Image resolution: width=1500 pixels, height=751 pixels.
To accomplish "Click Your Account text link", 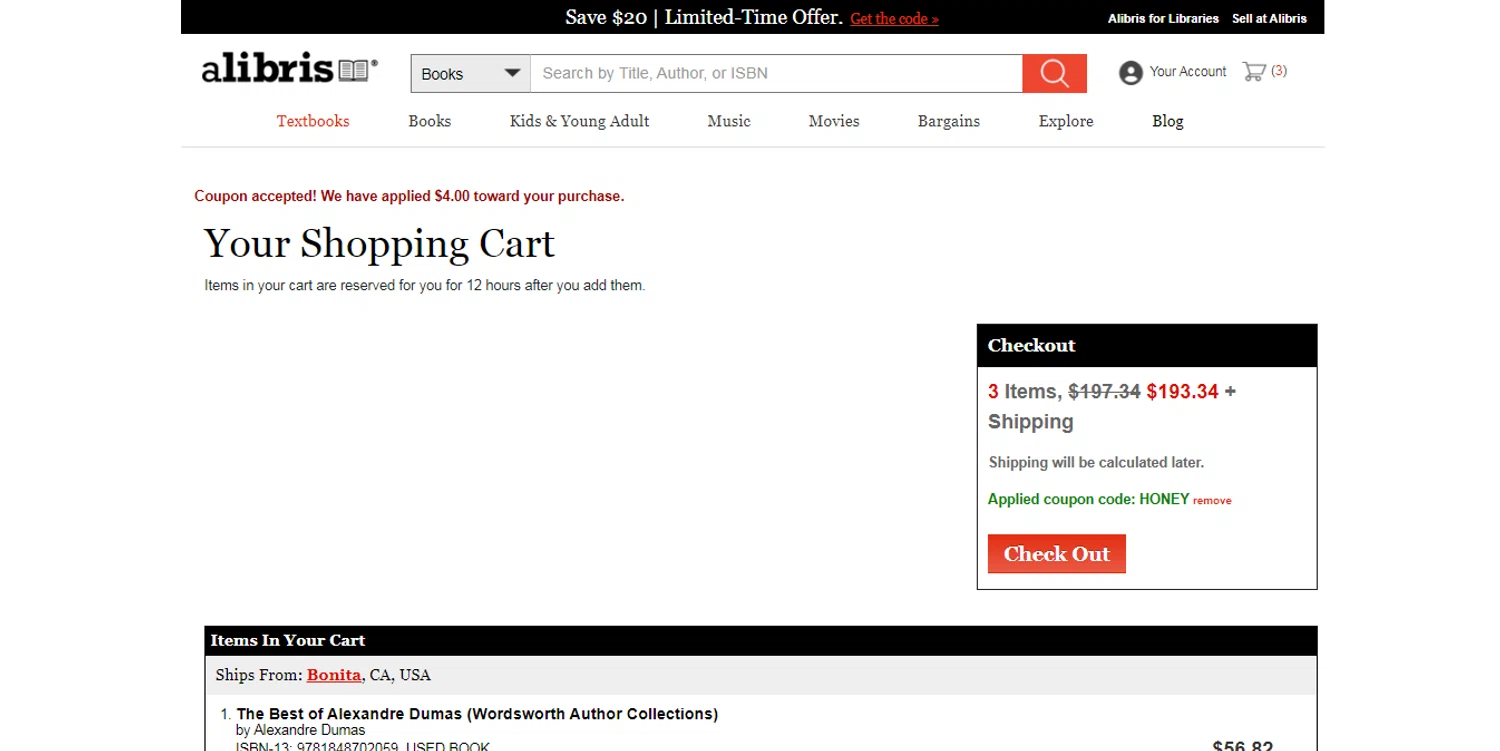I will (1188, 71).
